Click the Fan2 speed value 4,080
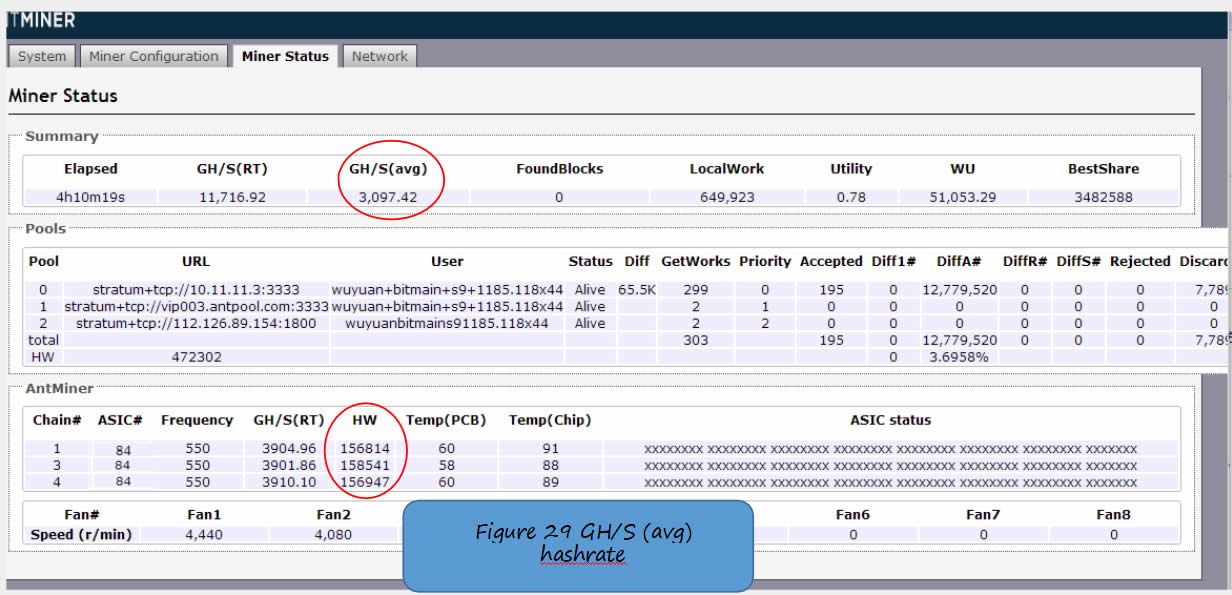Image resolution: width=1232 pixels, height=595 pixels. (333, 534)
